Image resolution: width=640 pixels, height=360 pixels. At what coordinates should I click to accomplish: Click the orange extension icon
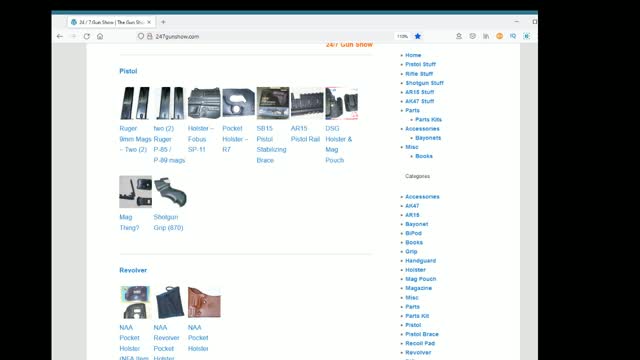click(499, 36)
